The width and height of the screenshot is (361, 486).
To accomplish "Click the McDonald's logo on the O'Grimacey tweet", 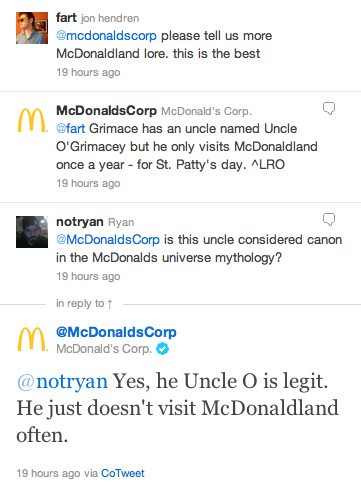I will (32, 120).
